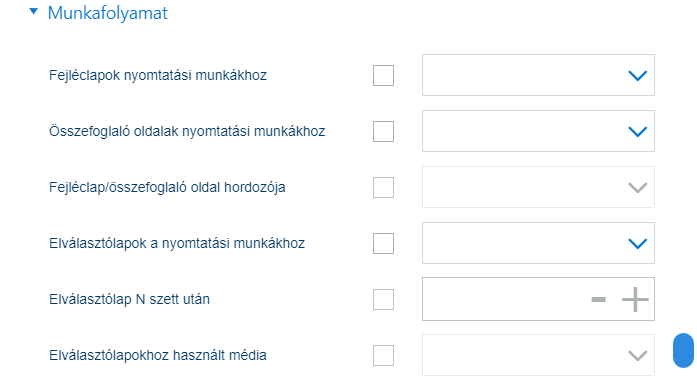Click the blue vertical scrollbar thumb
Screen dimensions: 697x382
[683, 350]
